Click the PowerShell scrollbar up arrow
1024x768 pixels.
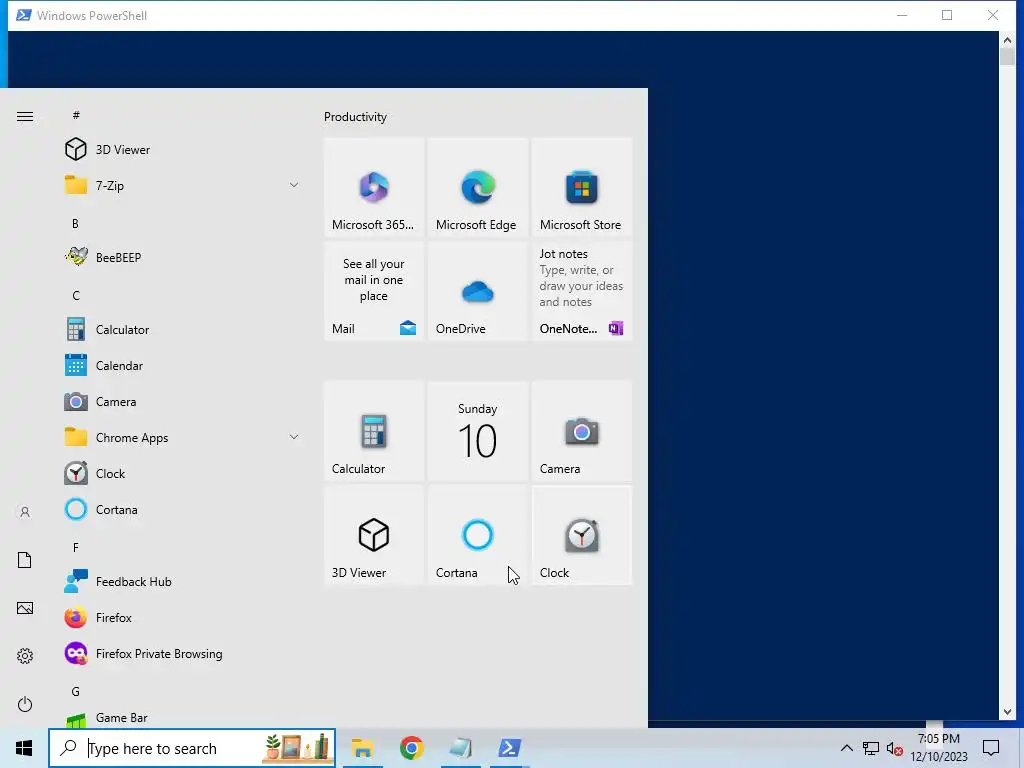click(x=1006, y=40)
